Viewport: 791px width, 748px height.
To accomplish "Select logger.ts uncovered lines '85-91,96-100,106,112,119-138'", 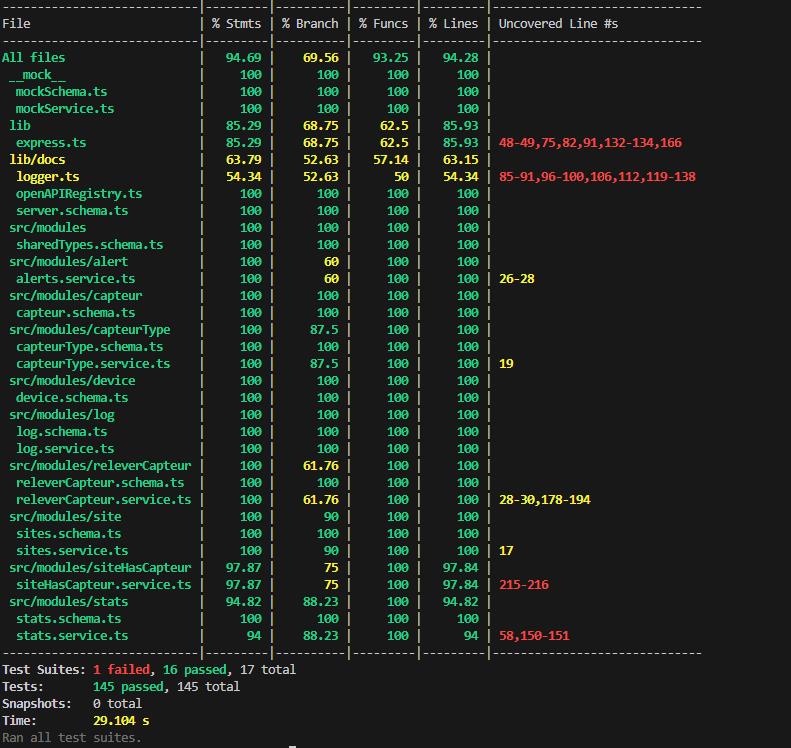I will 597,177.
